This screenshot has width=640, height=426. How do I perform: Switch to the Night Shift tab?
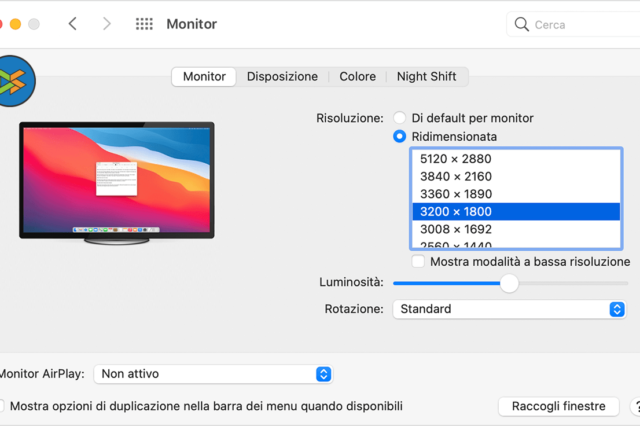pyautogui.click(x=426, y=77)
